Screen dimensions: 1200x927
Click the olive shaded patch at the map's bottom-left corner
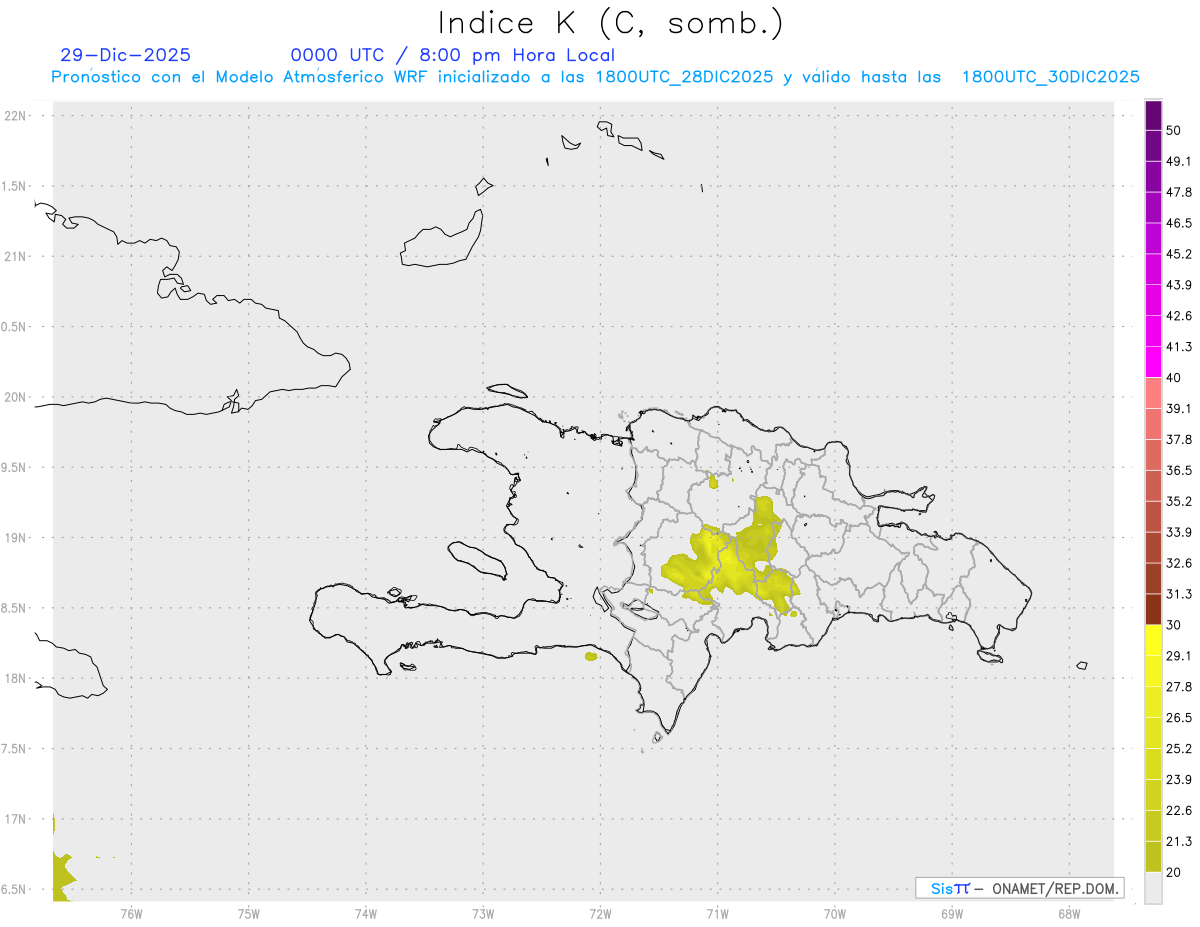pyautogui.click(x=62, y=877)
